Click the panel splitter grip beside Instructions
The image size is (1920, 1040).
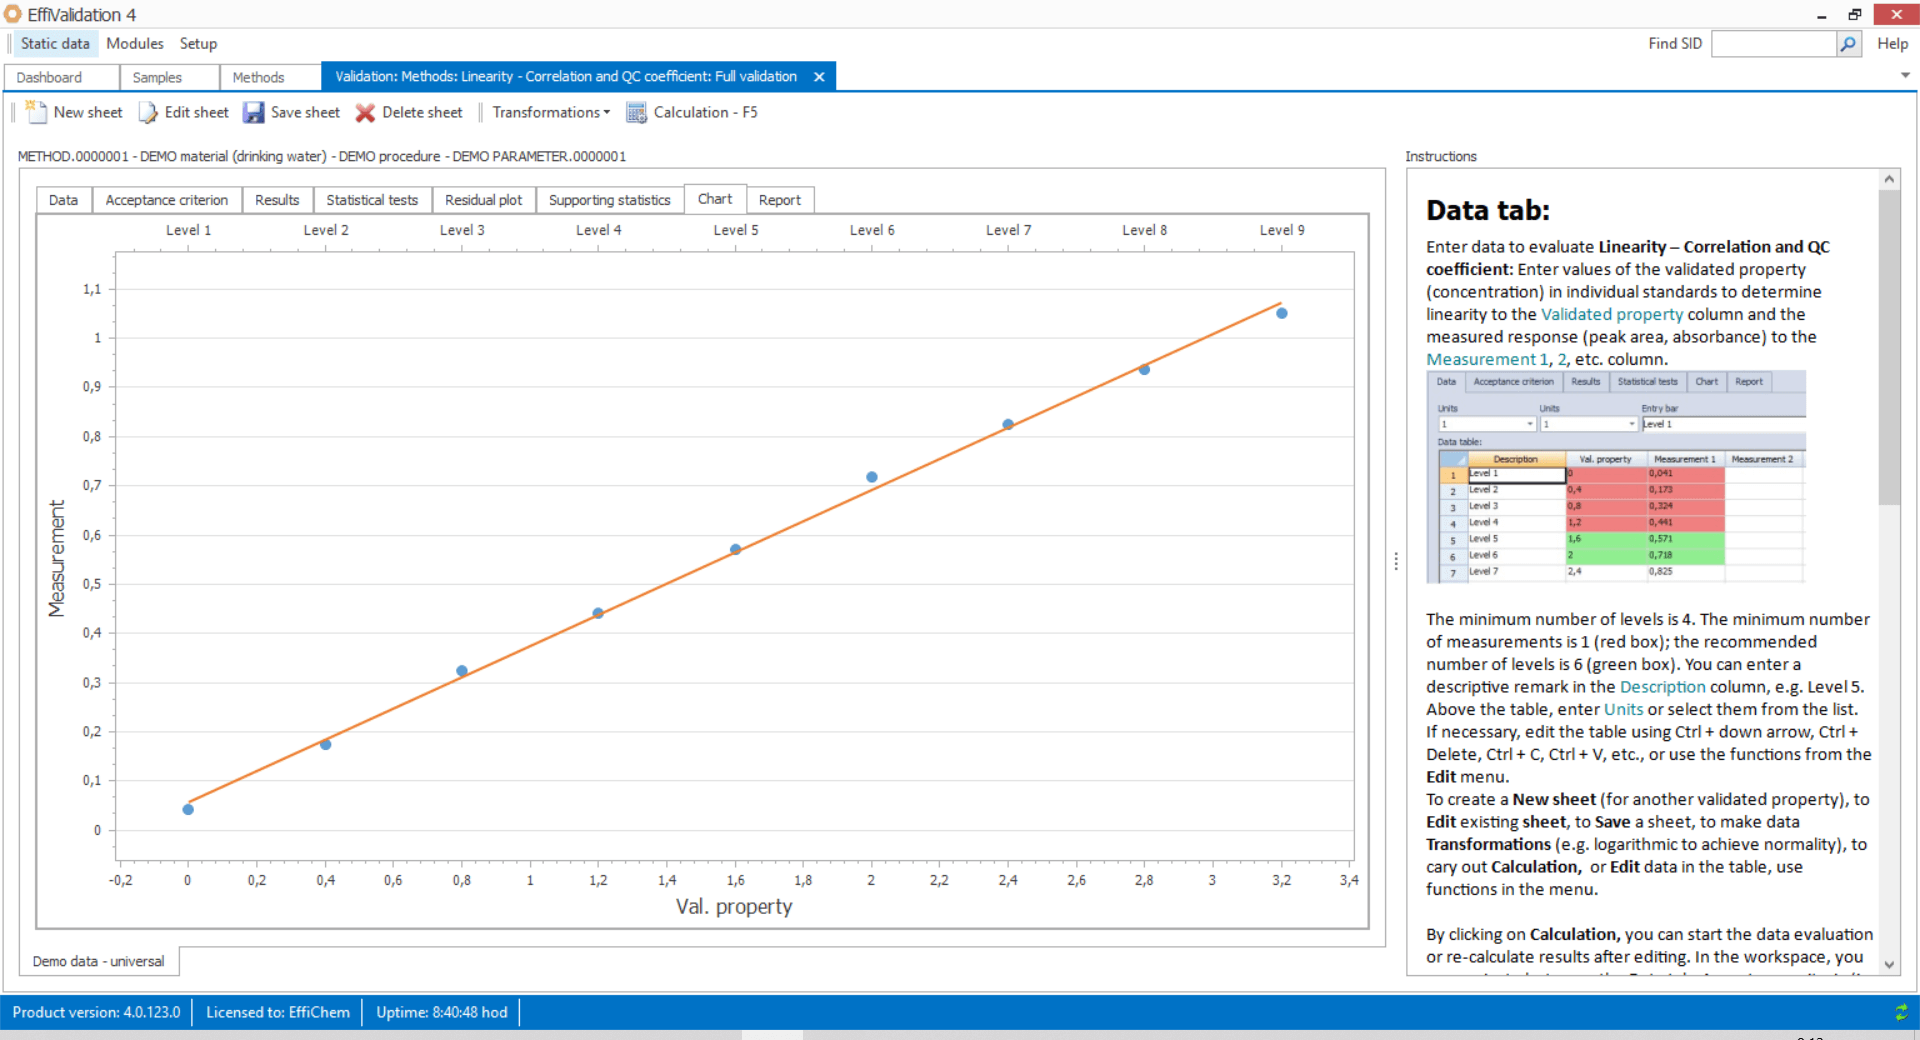[1394, 562]
